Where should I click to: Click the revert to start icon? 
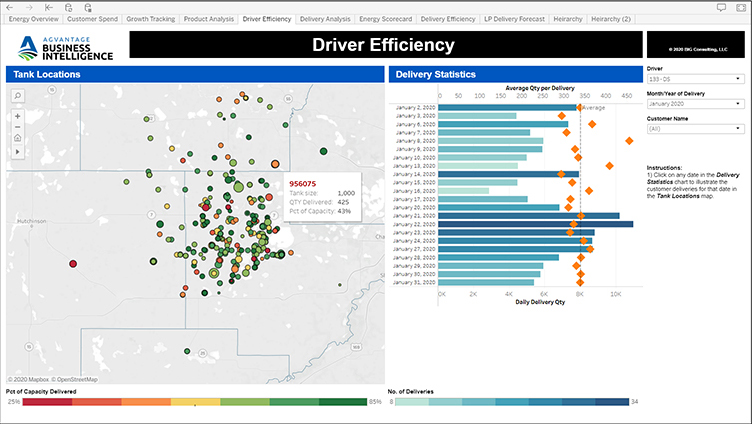coord(48,6)
